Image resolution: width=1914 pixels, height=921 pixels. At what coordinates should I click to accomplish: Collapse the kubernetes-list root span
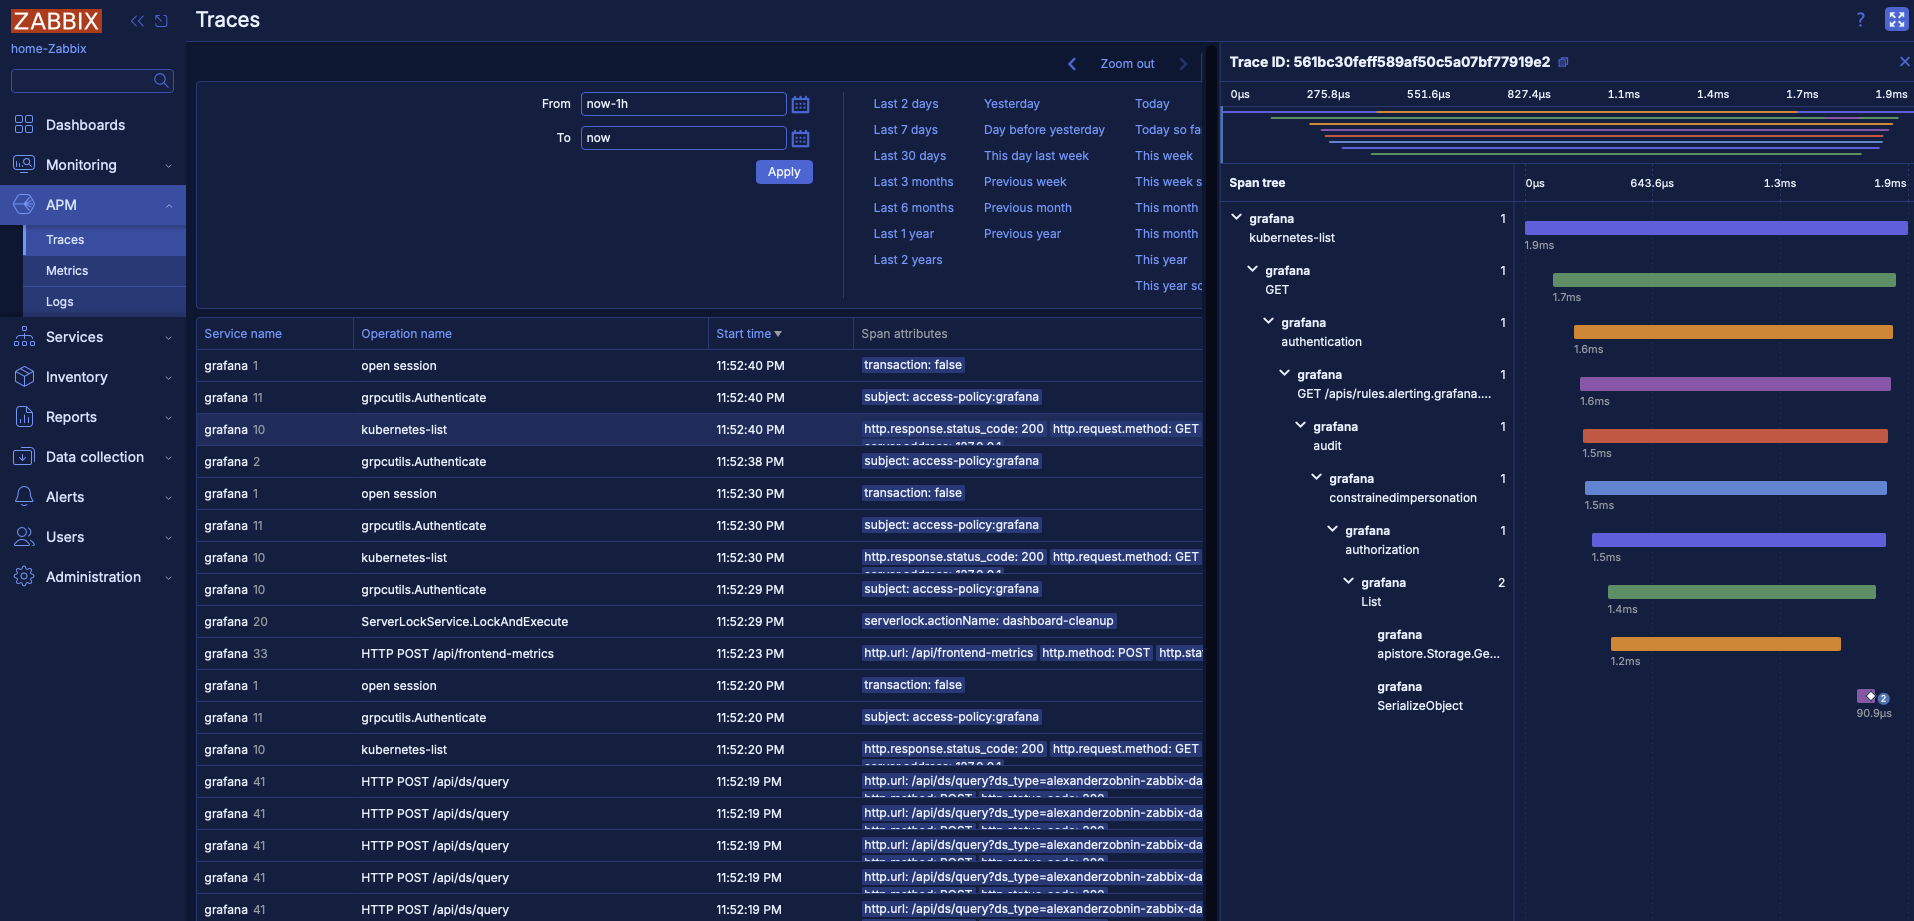coord(1236,217)
